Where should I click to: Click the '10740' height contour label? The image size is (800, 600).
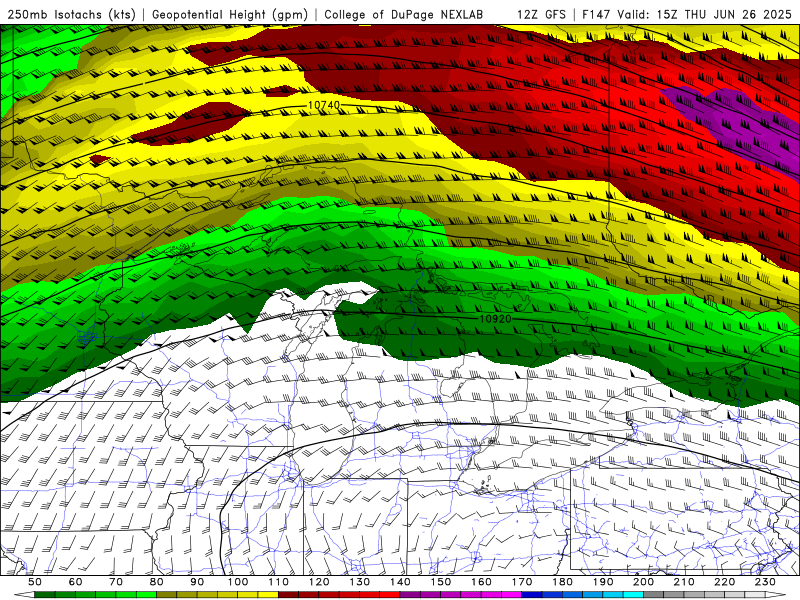click(323, 105)
